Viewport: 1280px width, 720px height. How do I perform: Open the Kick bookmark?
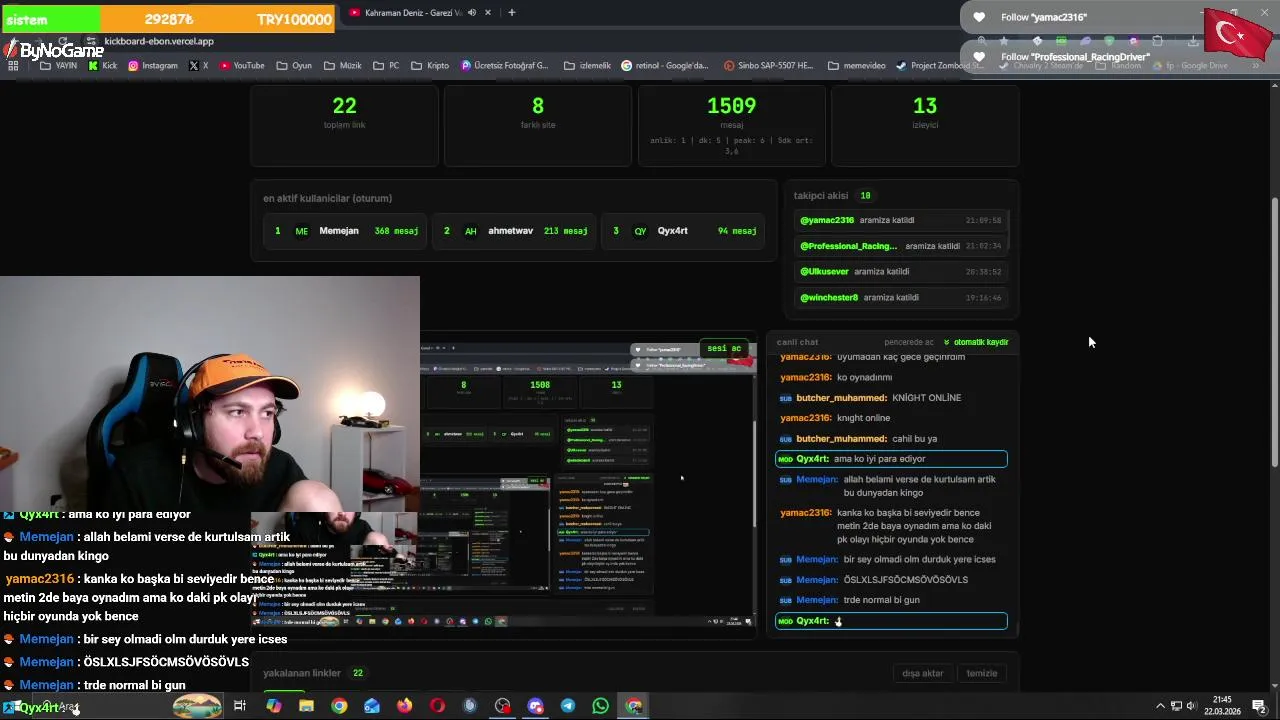[x=103, y=66]
